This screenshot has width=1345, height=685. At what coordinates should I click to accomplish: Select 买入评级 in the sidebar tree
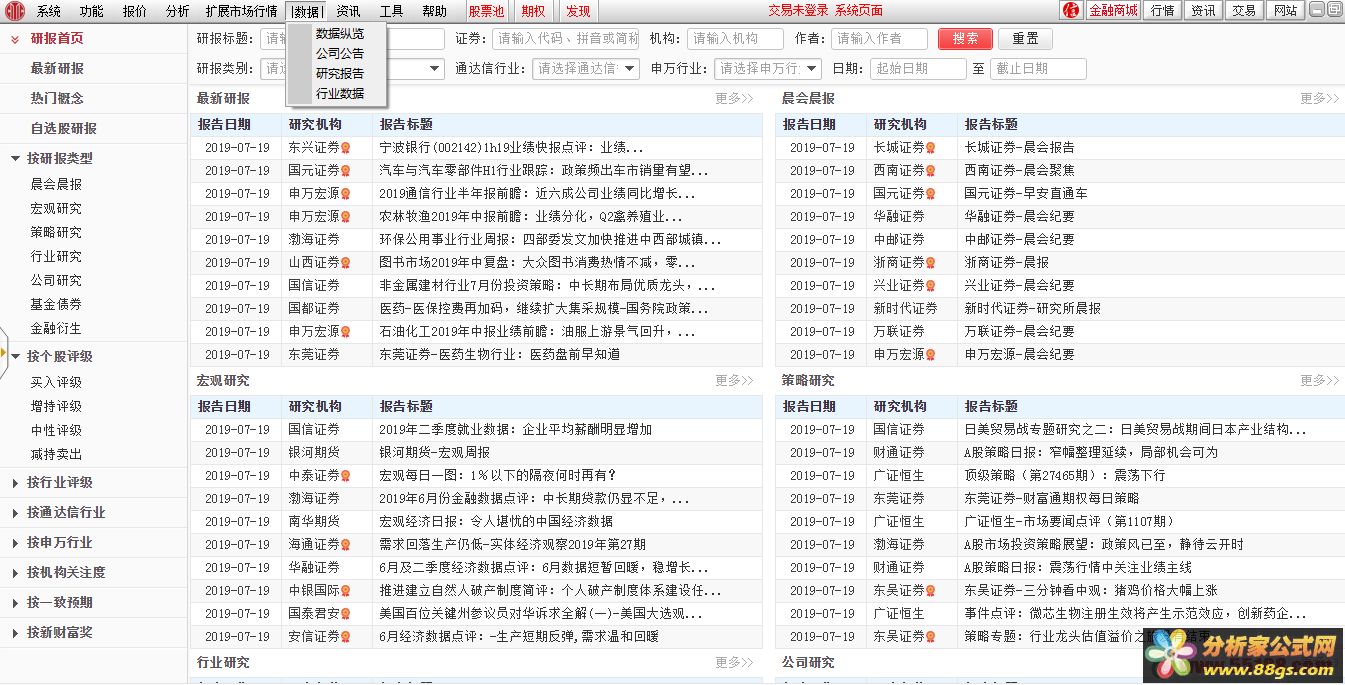[56, 383]
